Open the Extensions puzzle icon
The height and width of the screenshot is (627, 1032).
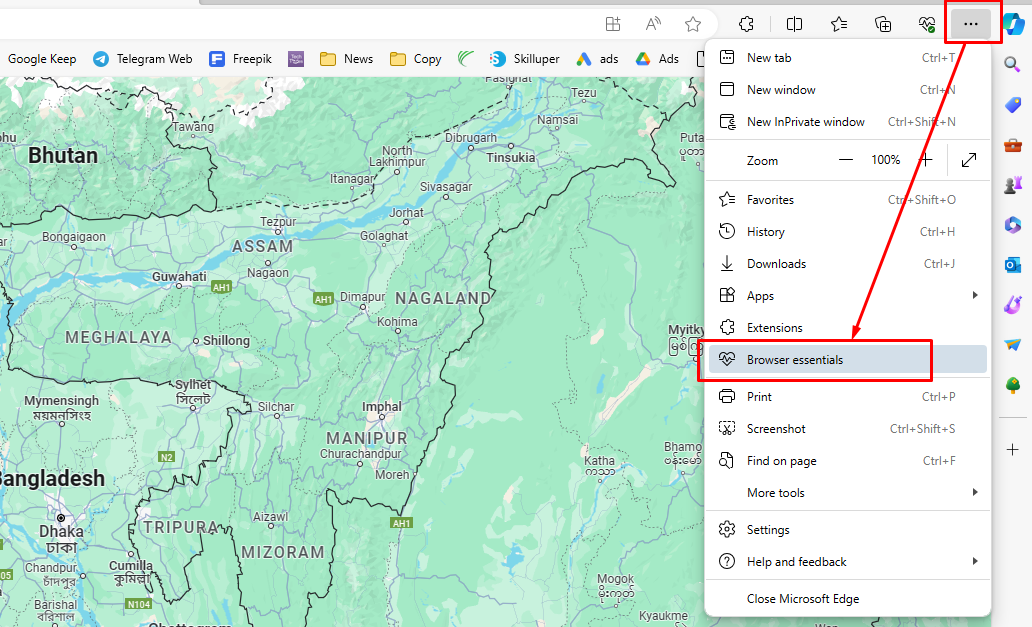point(746,23)
